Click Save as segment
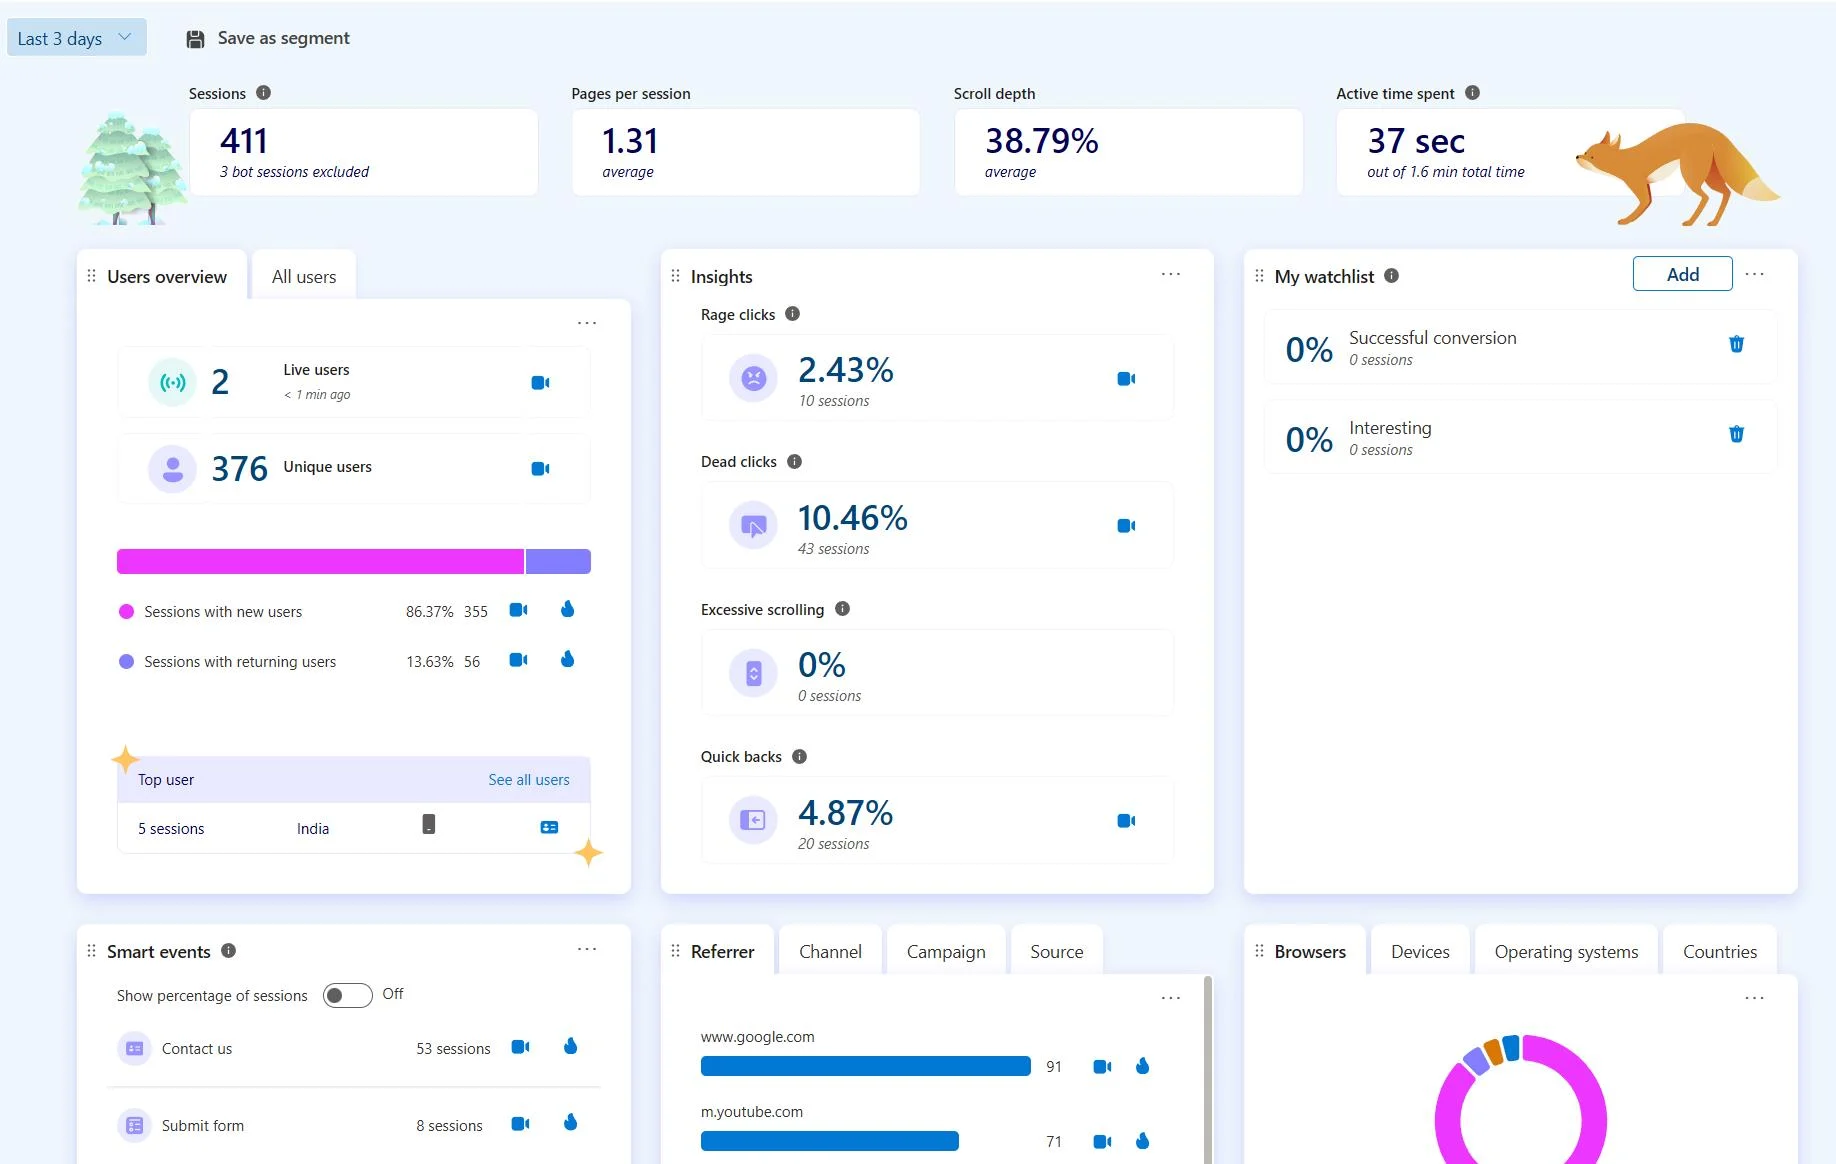 point(267,38)
